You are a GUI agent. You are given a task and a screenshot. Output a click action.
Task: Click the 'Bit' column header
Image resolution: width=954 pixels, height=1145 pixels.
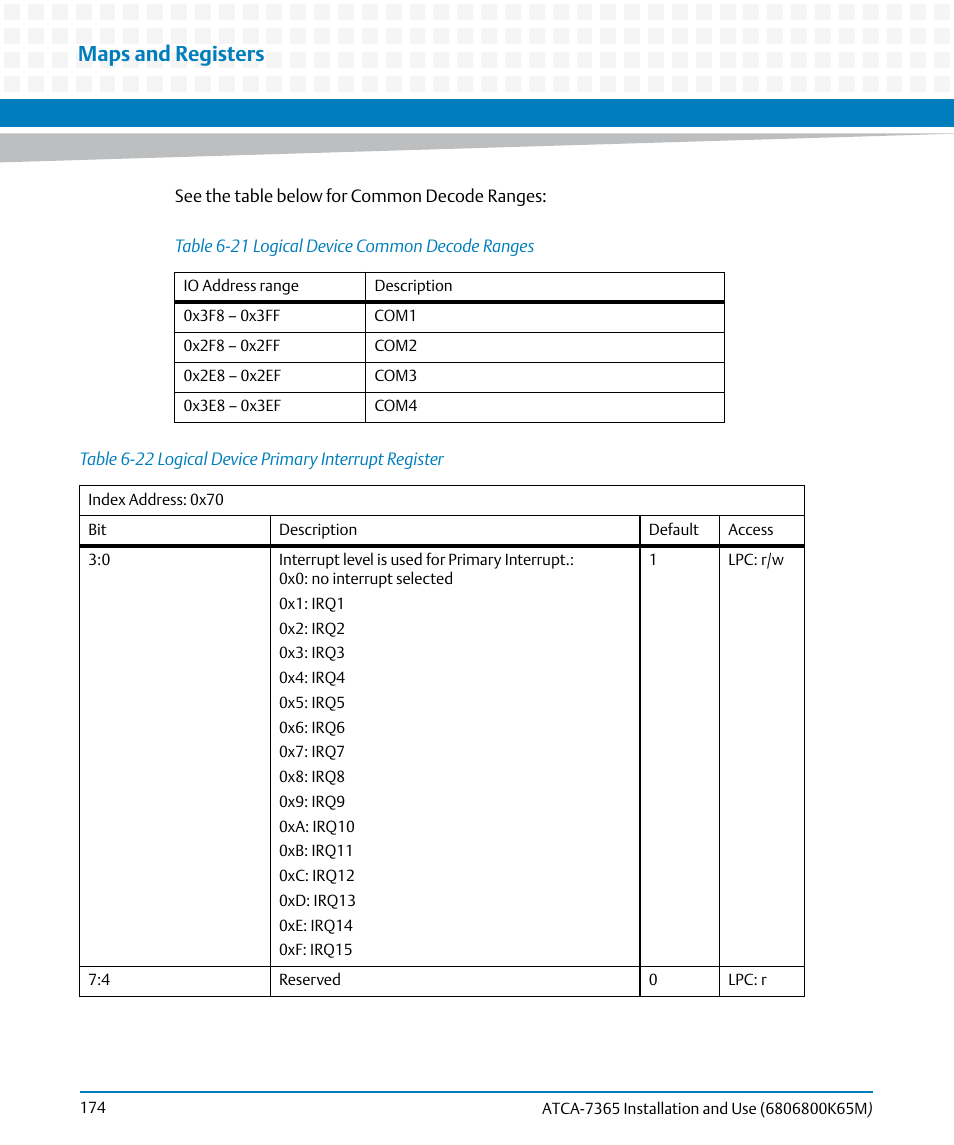175,530
